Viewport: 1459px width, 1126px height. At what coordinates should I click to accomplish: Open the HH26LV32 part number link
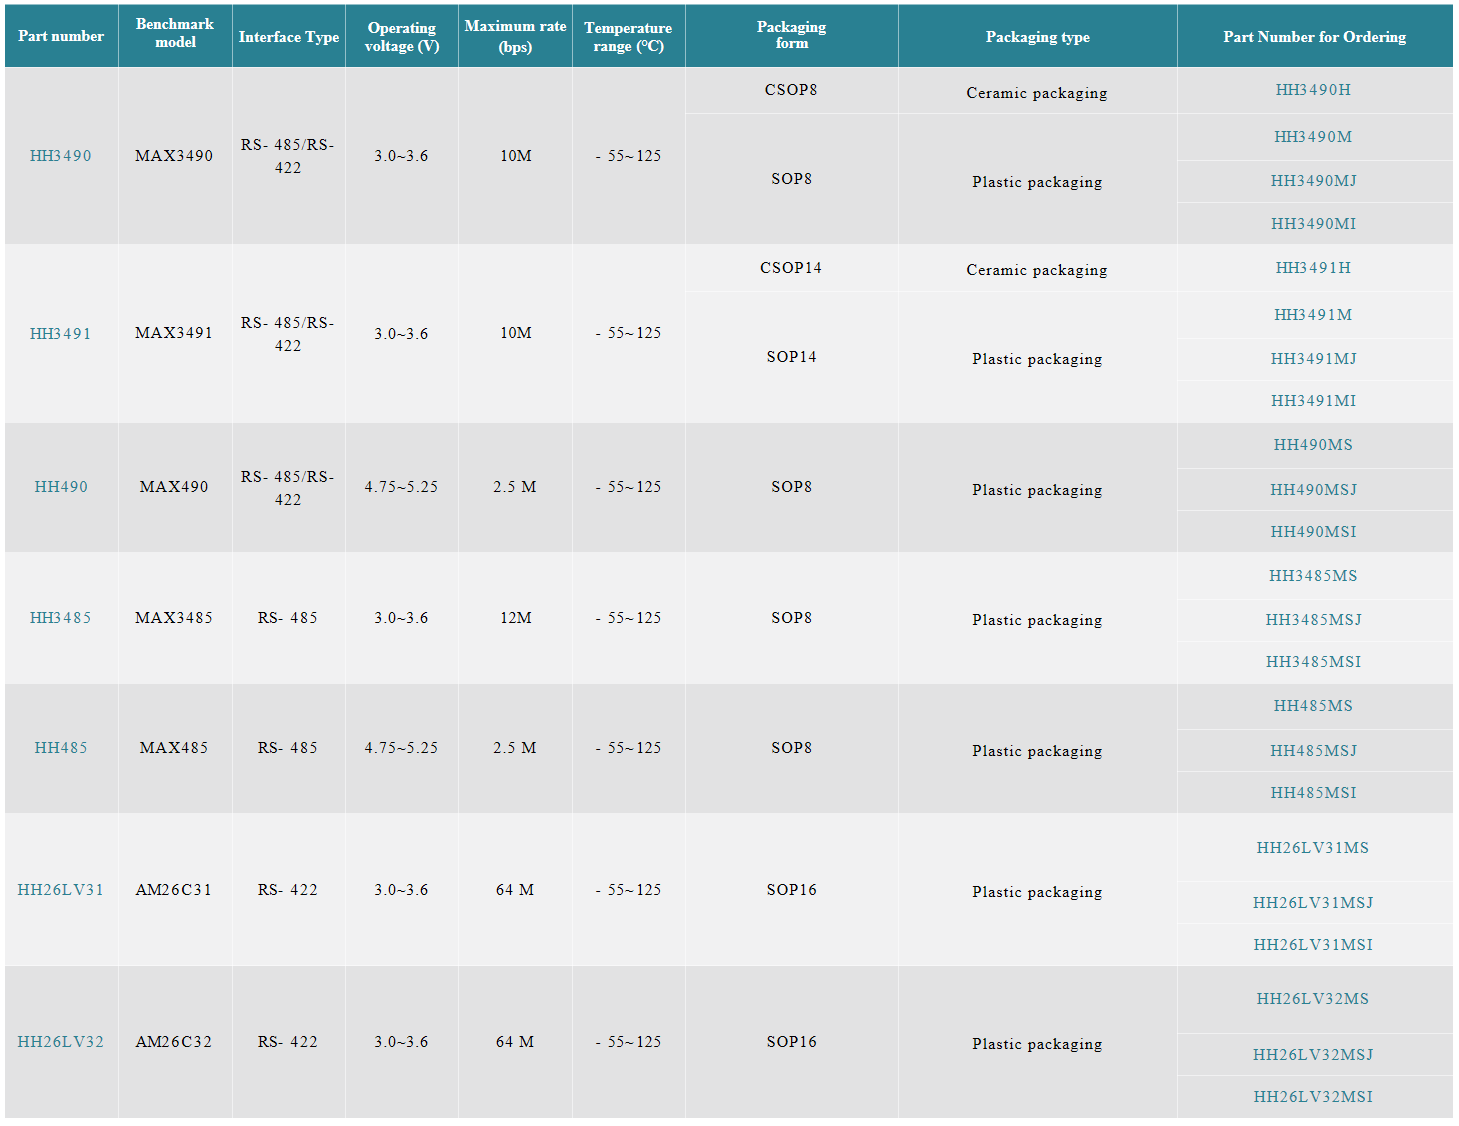click(61, 1042)
